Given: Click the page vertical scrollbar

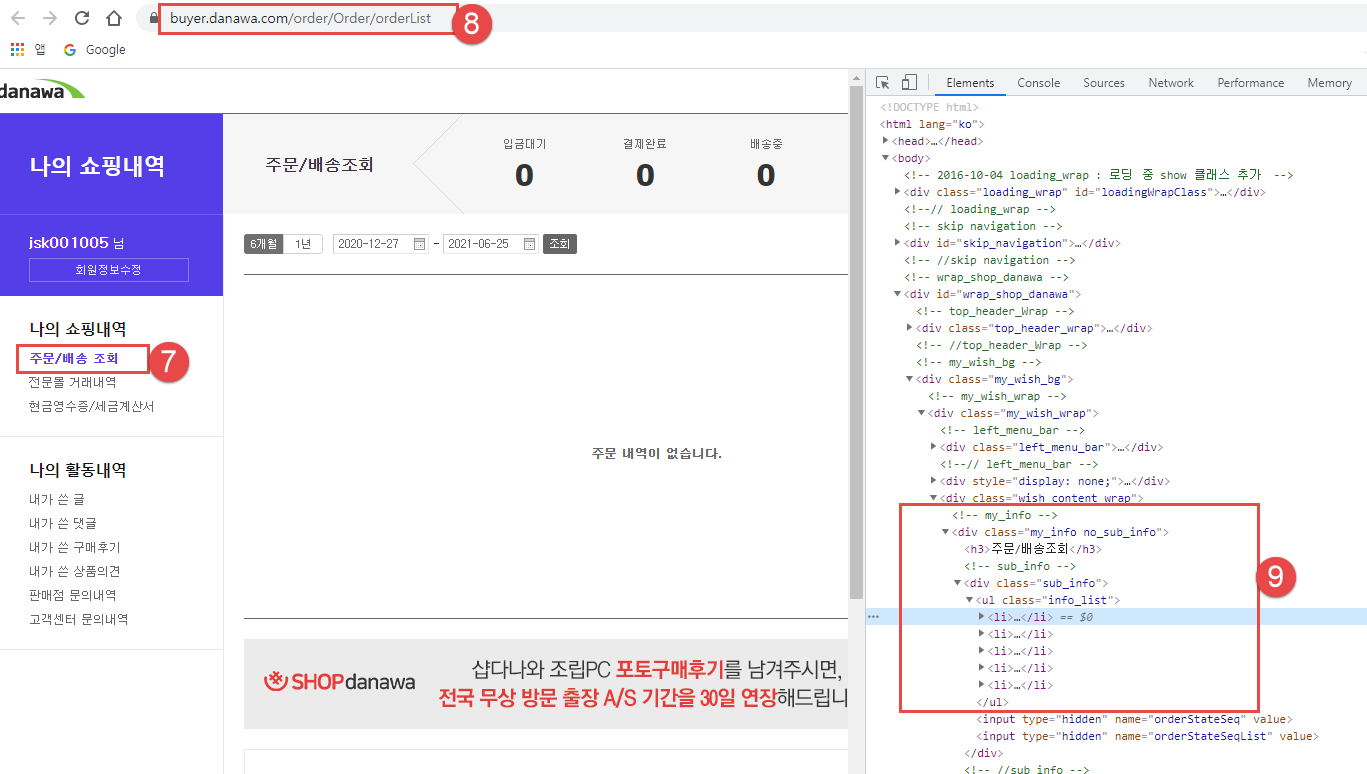Looking at the screenshot, I should (x=856, y=341).
